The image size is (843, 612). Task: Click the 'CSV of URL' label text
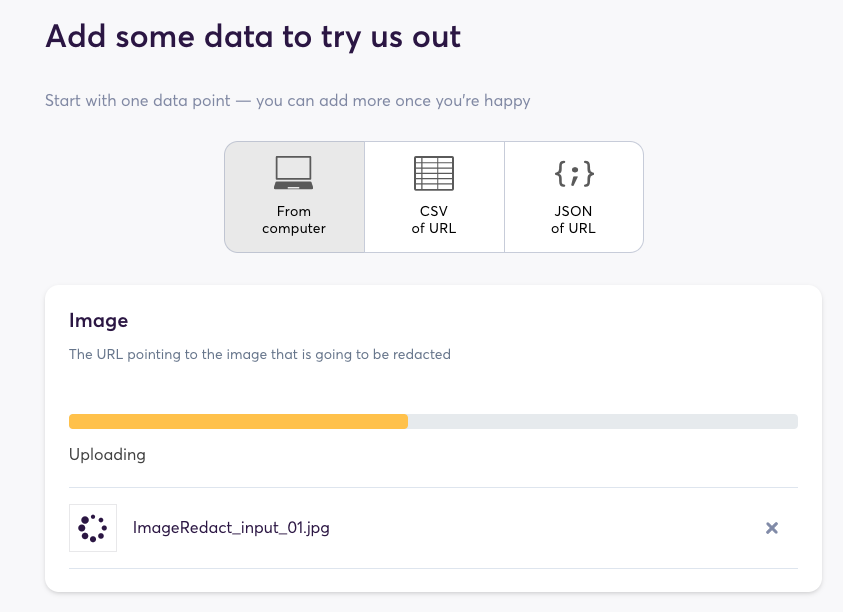[434, 219]
